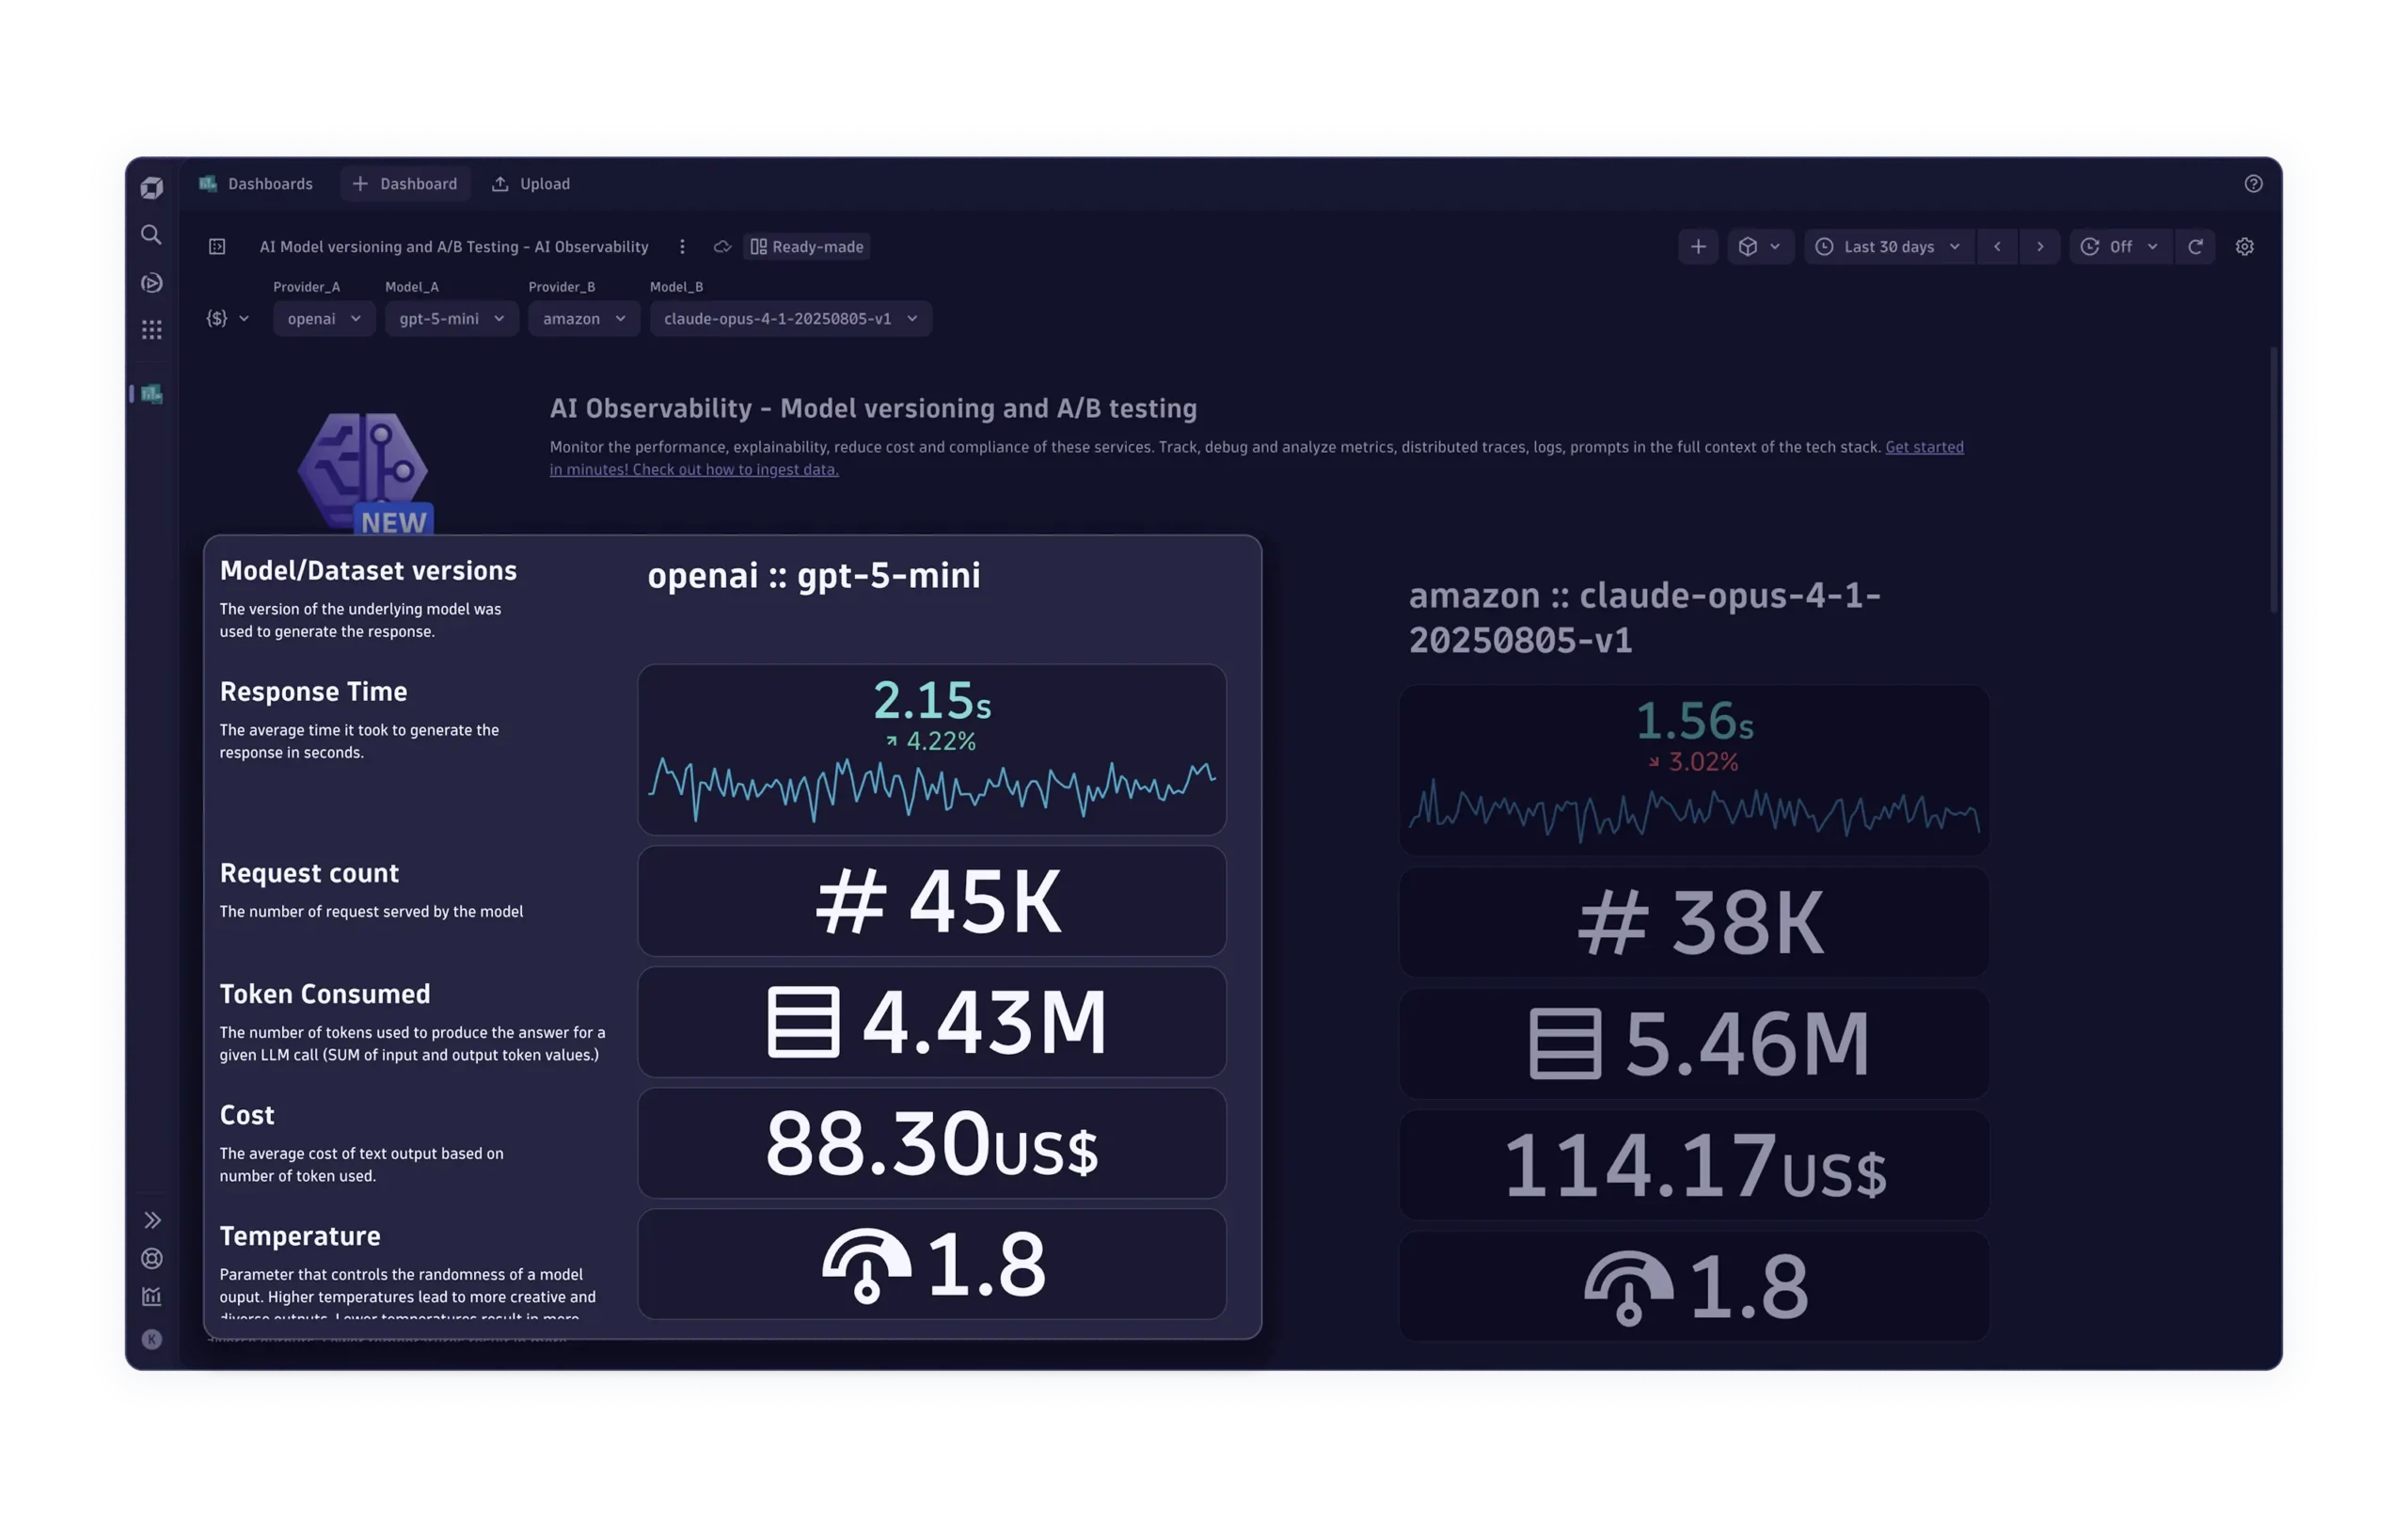The height and width of the screenshot is (1528, 2408).
Task: Expand the sidebar using the double-chevron icon
Action: [152, 1220]
